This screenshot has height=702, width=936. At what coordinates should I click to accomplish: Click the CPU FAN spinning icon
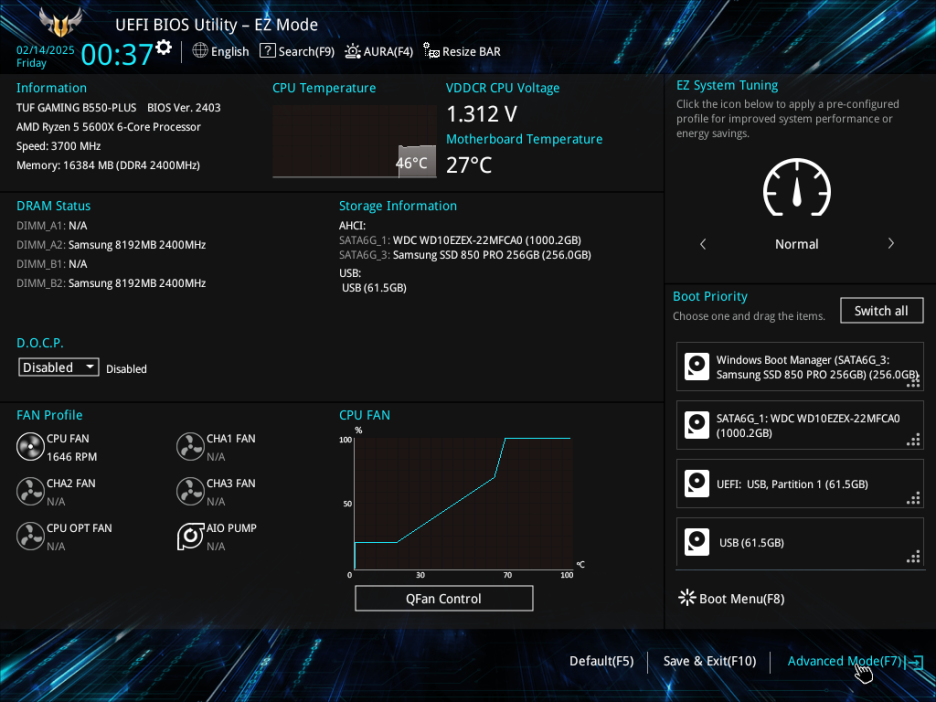(30, 447)
